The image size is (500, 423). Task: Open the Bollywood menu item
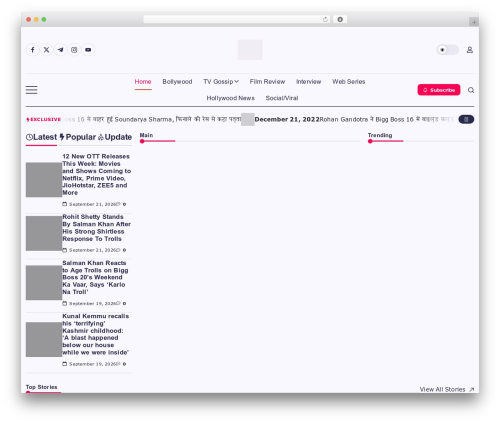coord(177,82)
